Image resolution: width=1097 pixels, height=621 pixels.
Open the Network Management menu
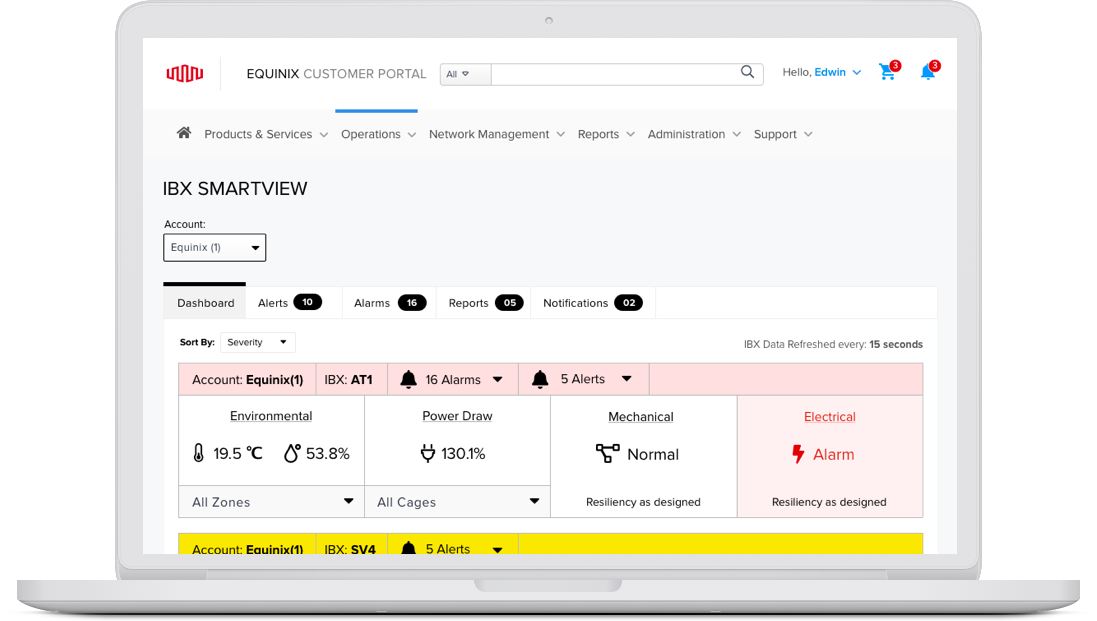[497, 134]
